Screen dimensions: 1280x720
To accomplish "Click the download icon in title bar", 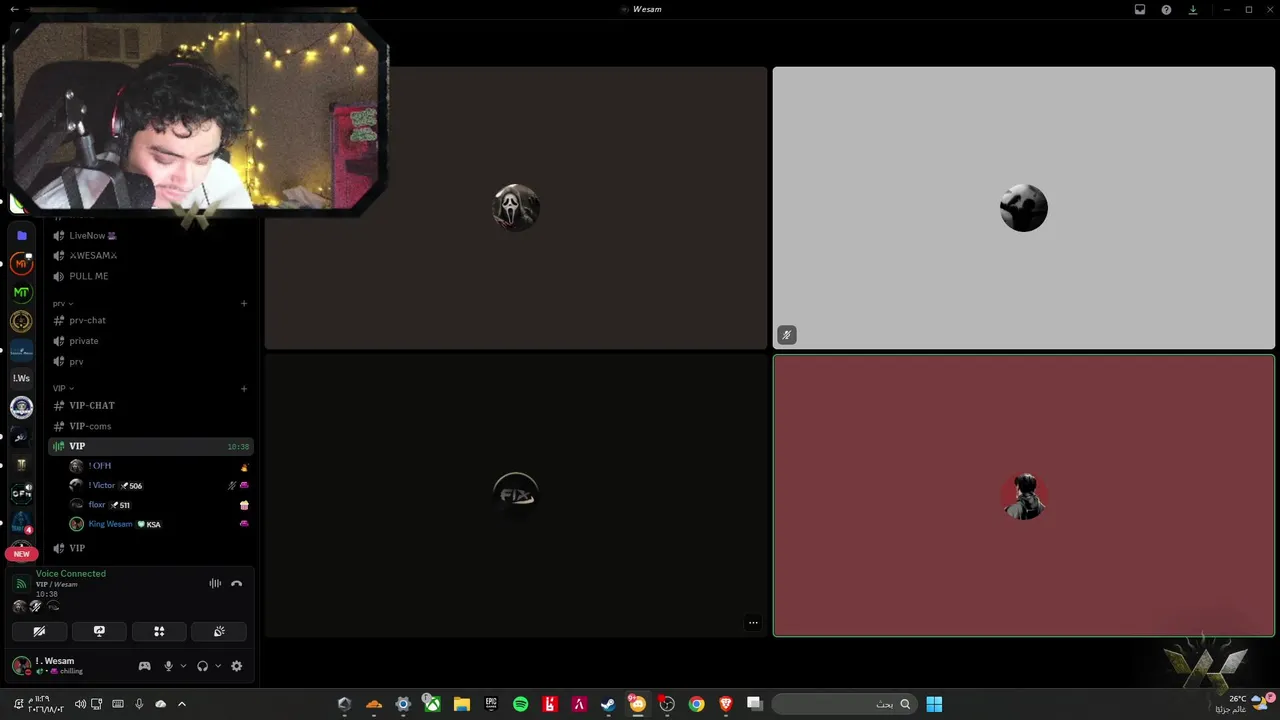I will [x=1193, y=9].
